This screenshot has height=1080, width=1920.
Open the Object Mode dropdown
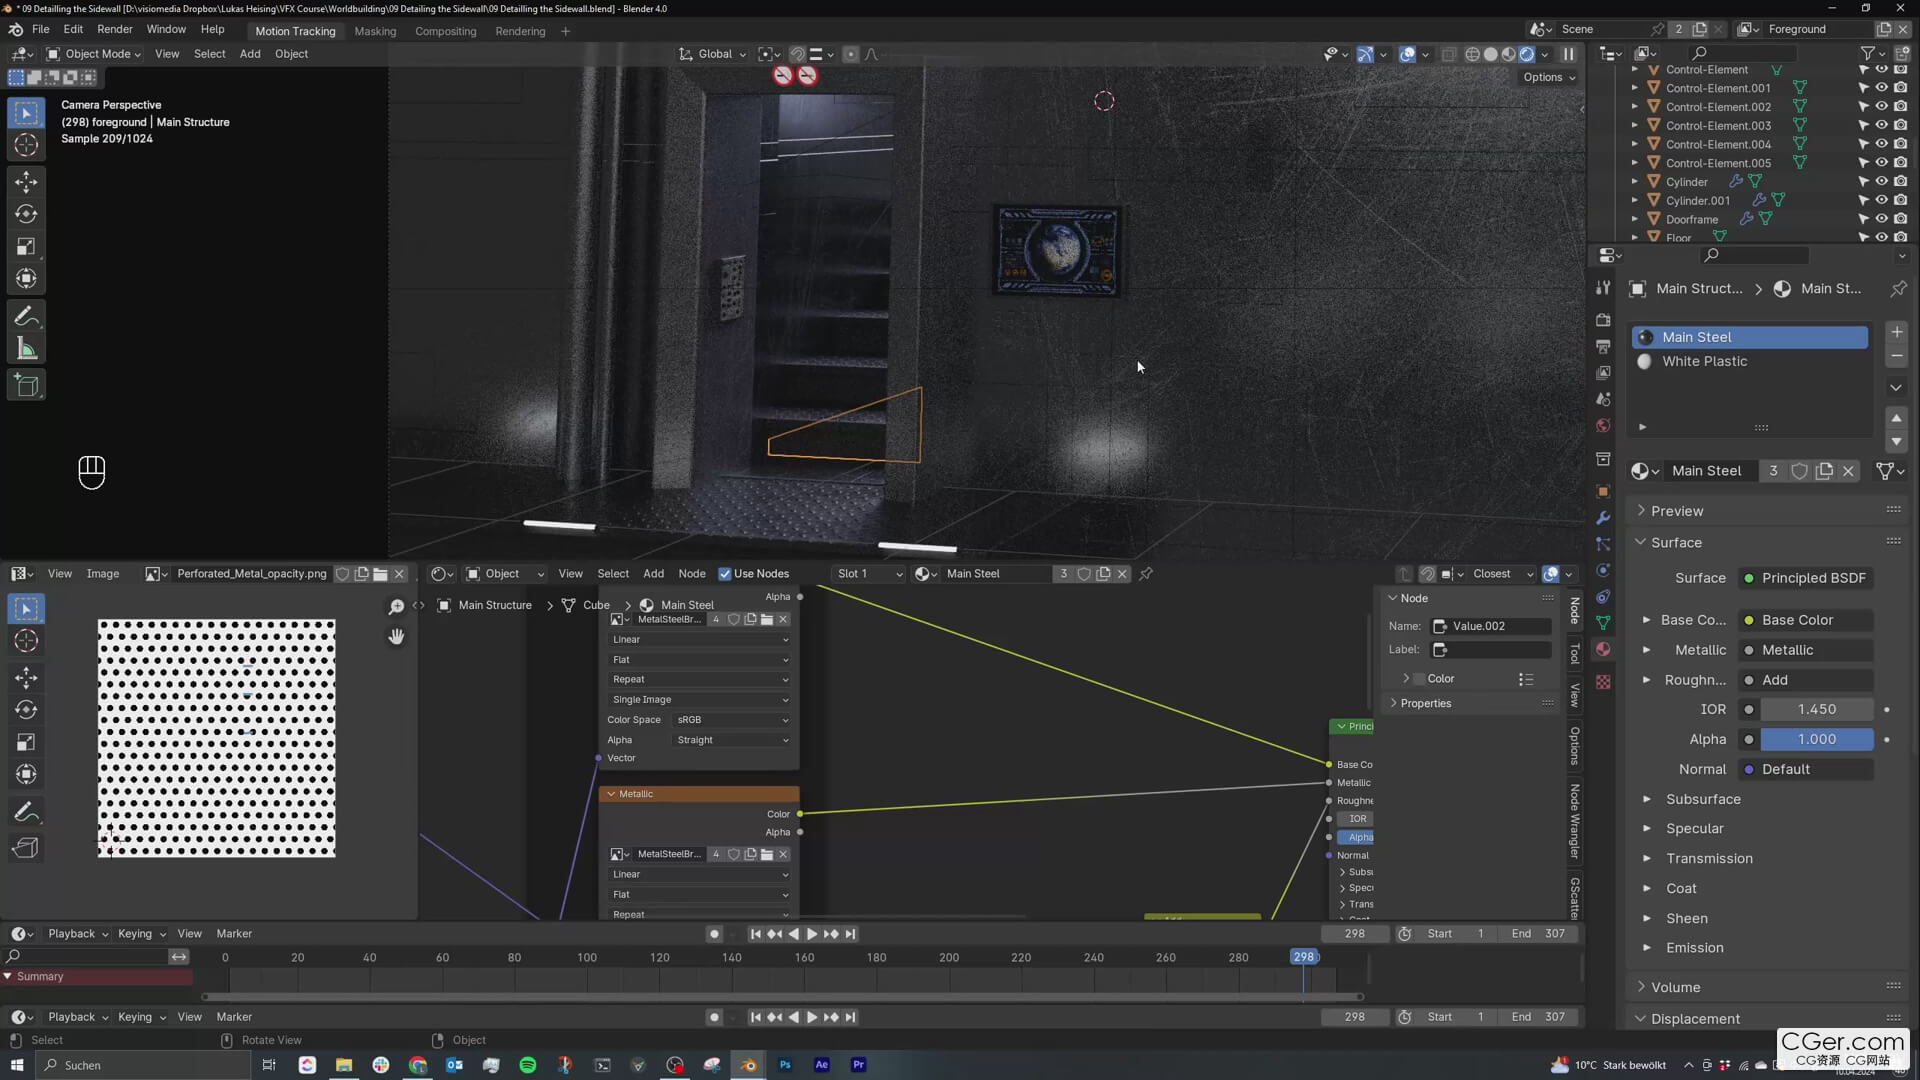94,54
